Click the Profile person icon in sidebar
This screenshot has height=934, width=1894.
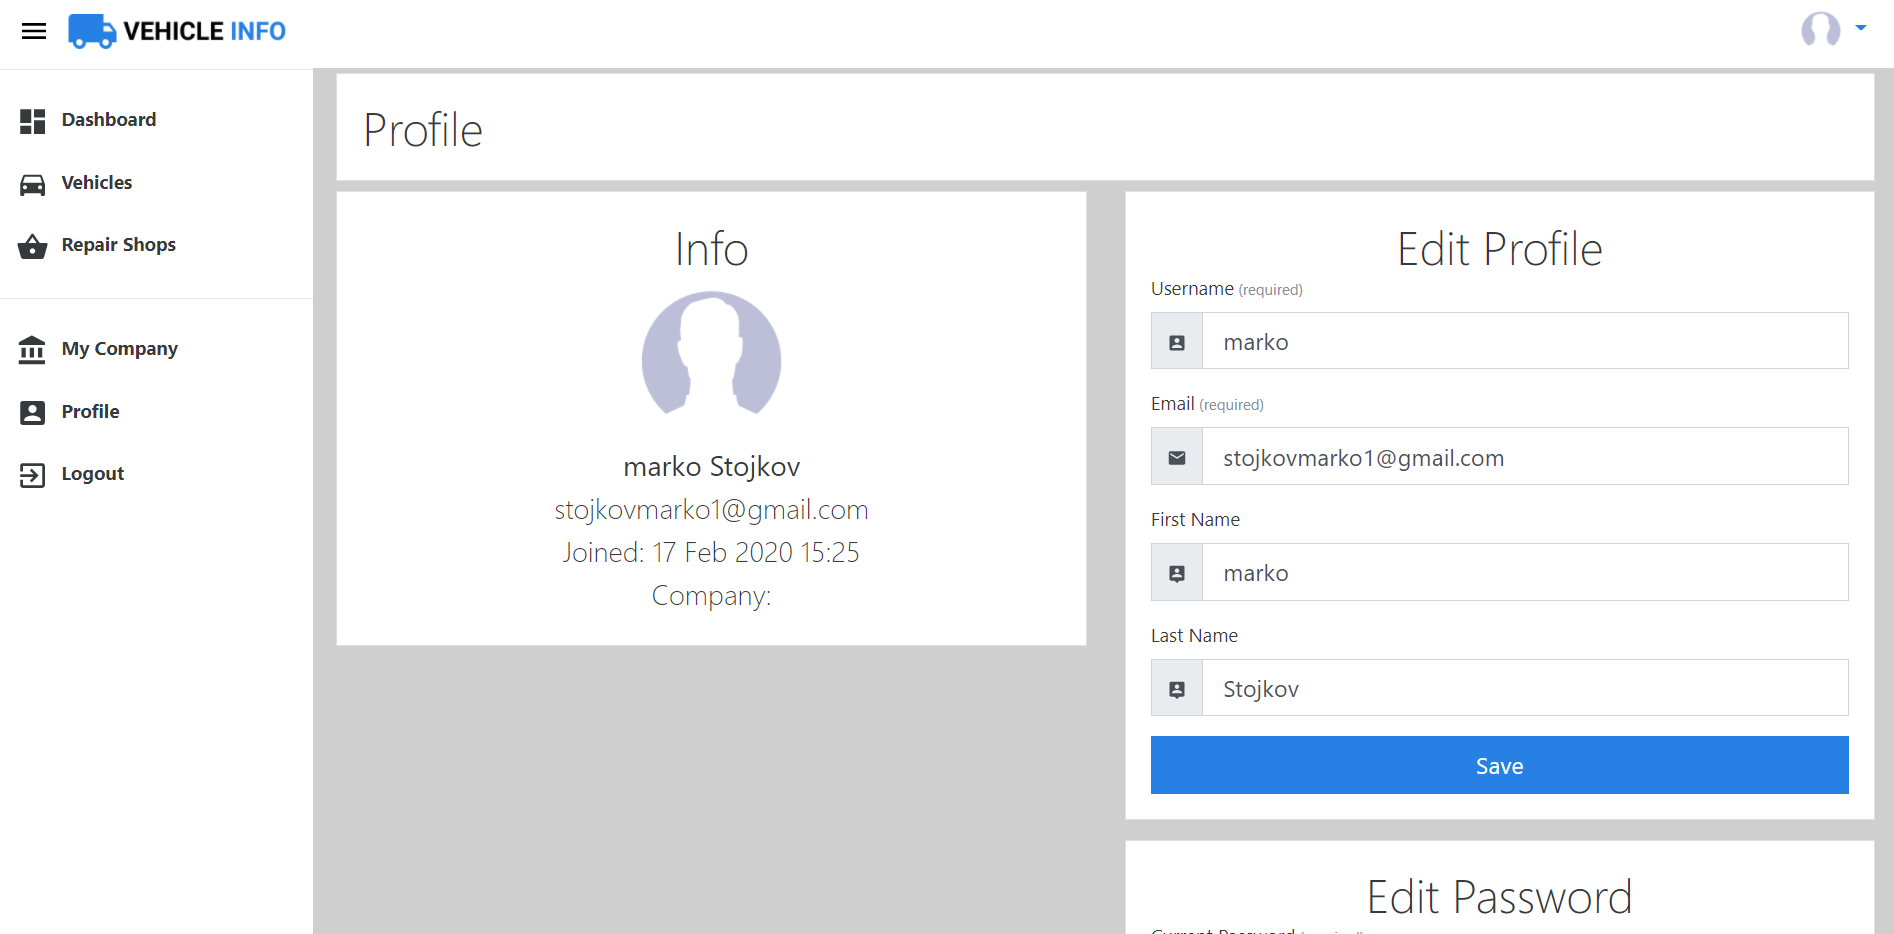pyautogui.click(x=32, y=413)
